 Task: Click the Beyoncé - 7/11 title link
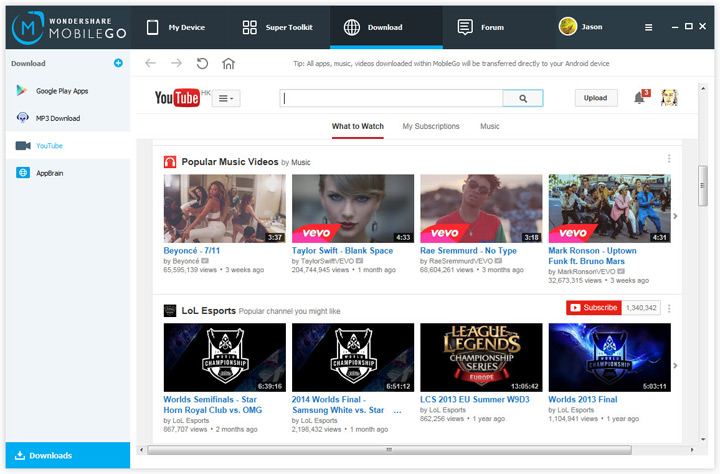[x=191, y=251]
